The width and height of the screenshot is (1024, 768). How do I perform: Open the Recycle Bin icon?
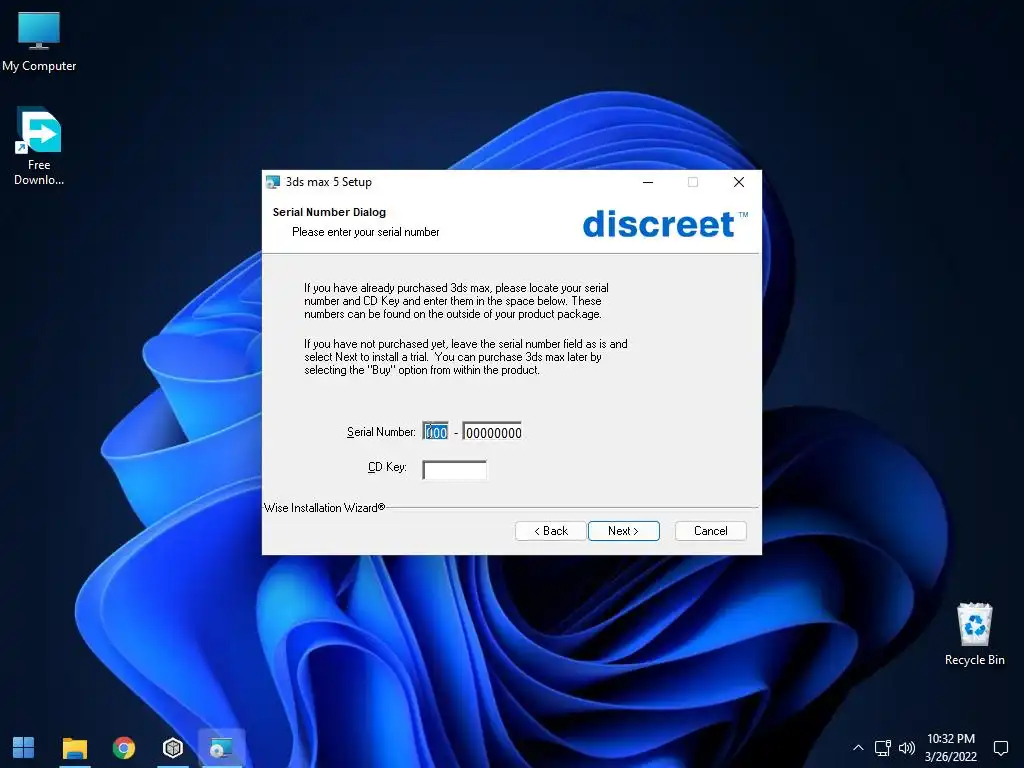tap(974, 634)
